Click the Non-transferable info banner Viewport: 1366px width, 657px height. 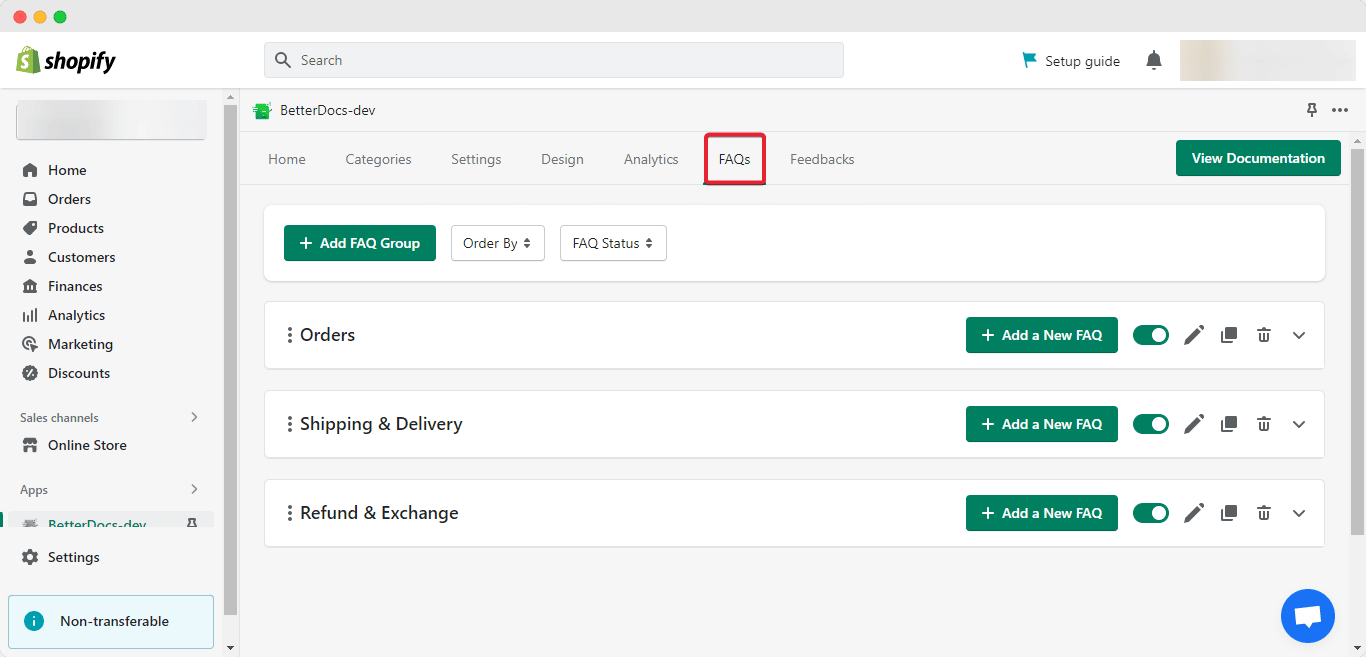(x=111, y=621)
